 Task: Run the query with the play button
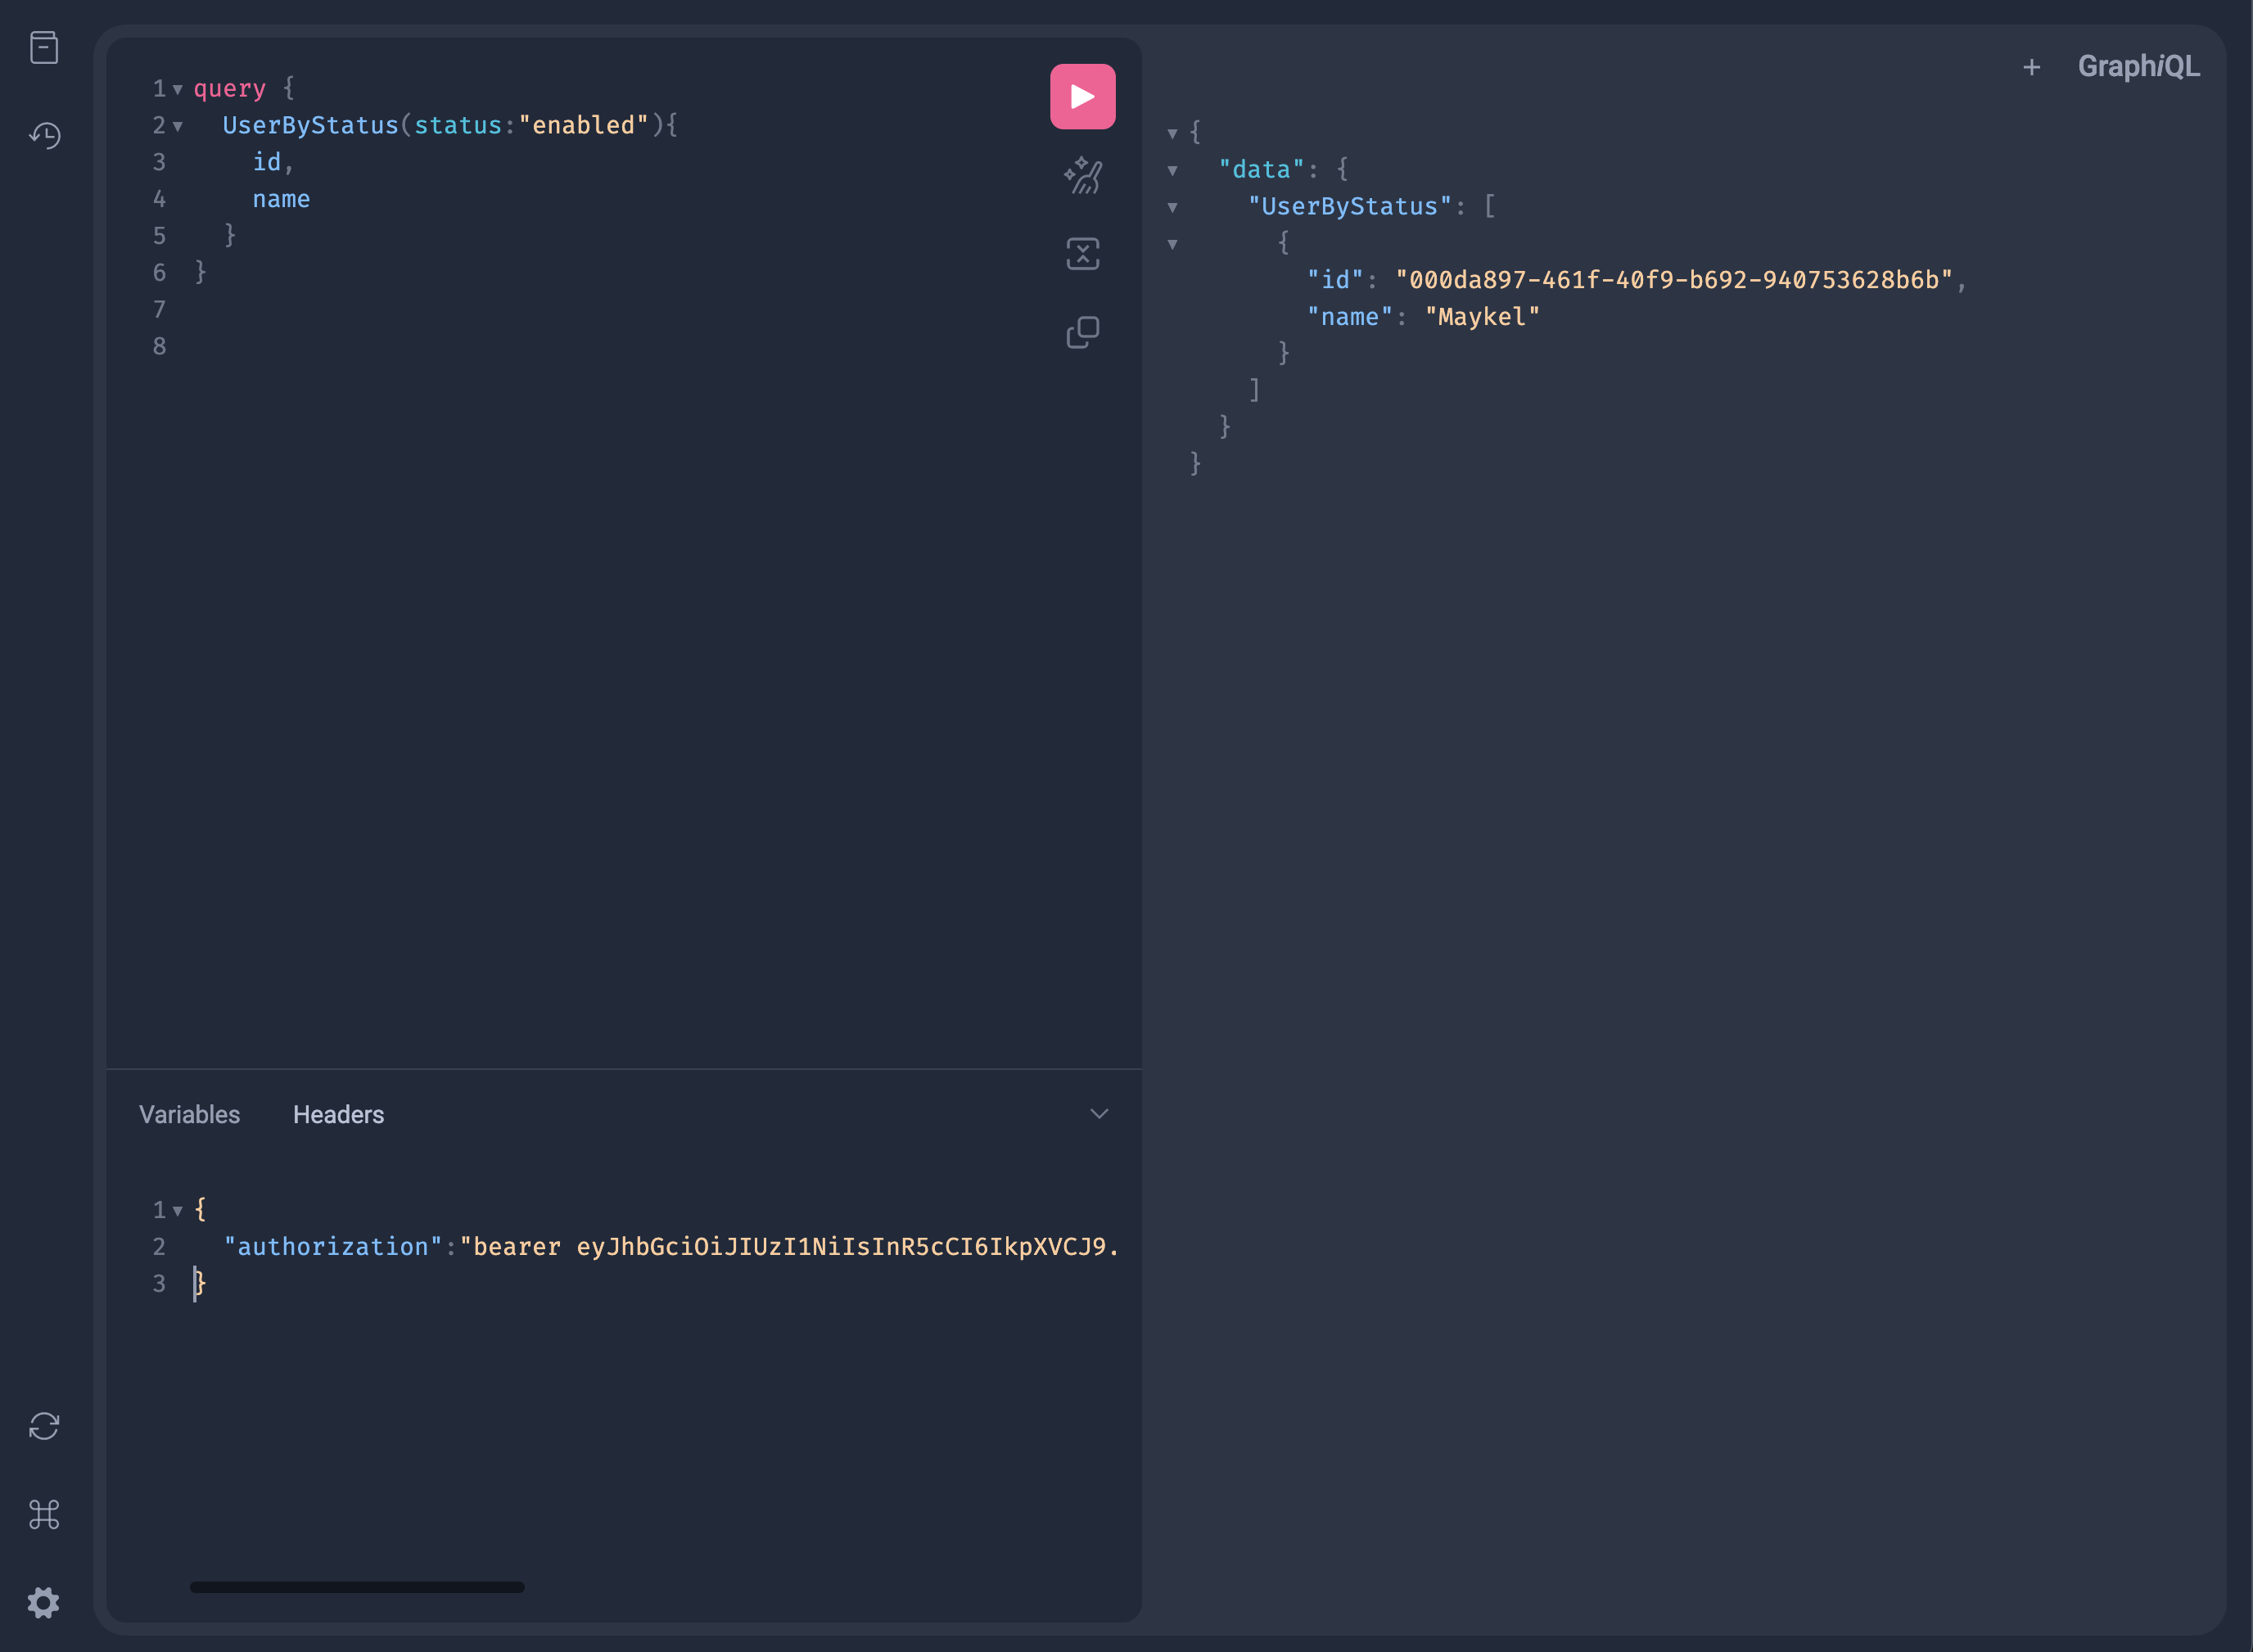pos(1082,96)
